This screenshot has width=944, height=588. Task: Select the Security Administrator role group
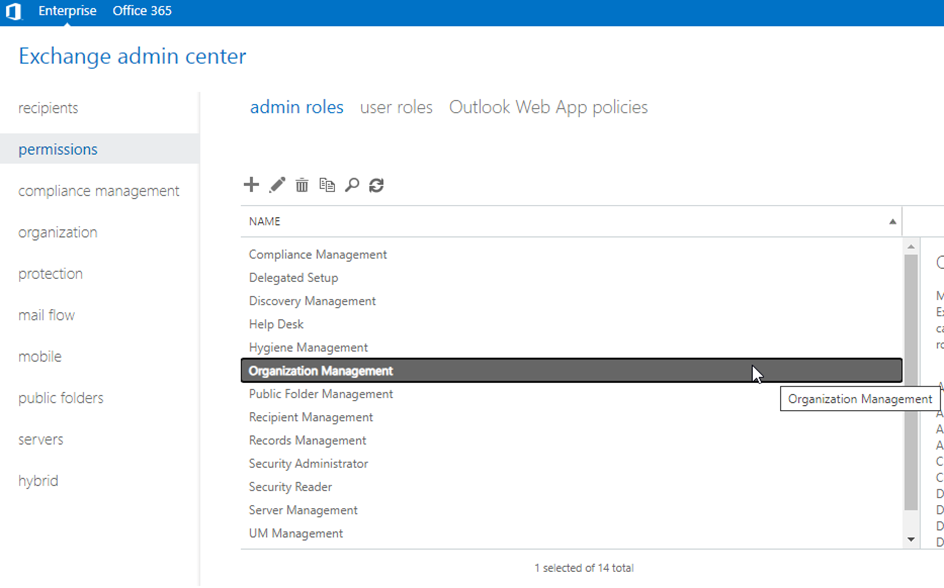click(x=308, y=464)
